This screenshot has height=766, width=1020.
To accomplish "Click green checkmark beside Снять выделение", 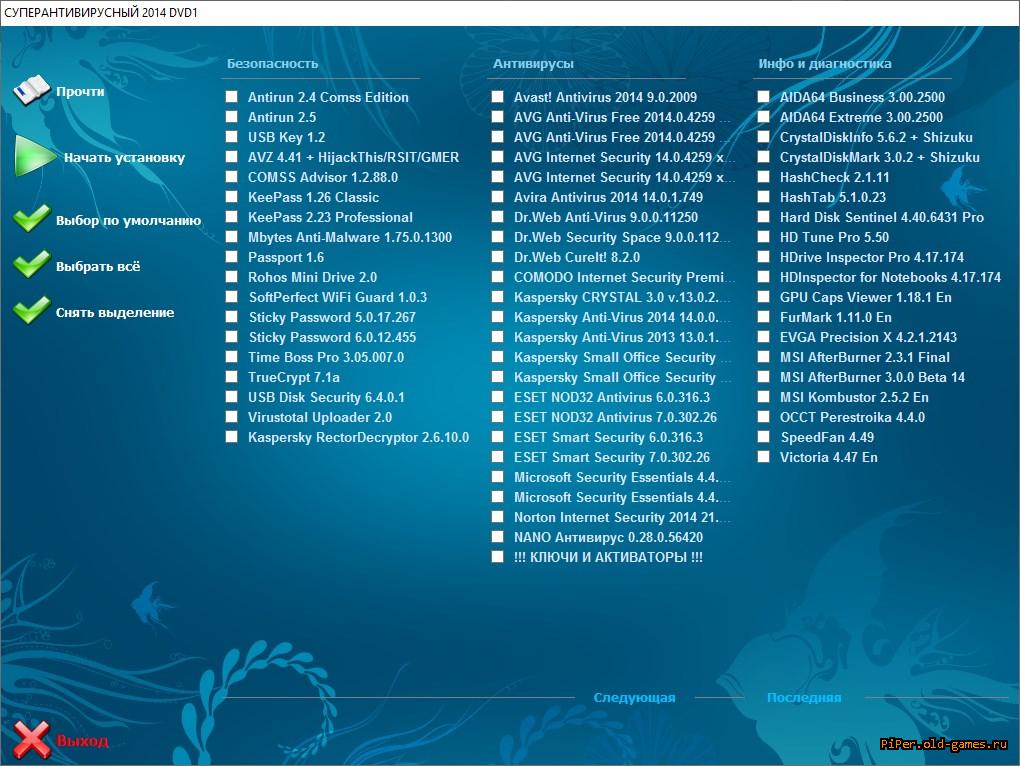I will (x=32, y=311).
